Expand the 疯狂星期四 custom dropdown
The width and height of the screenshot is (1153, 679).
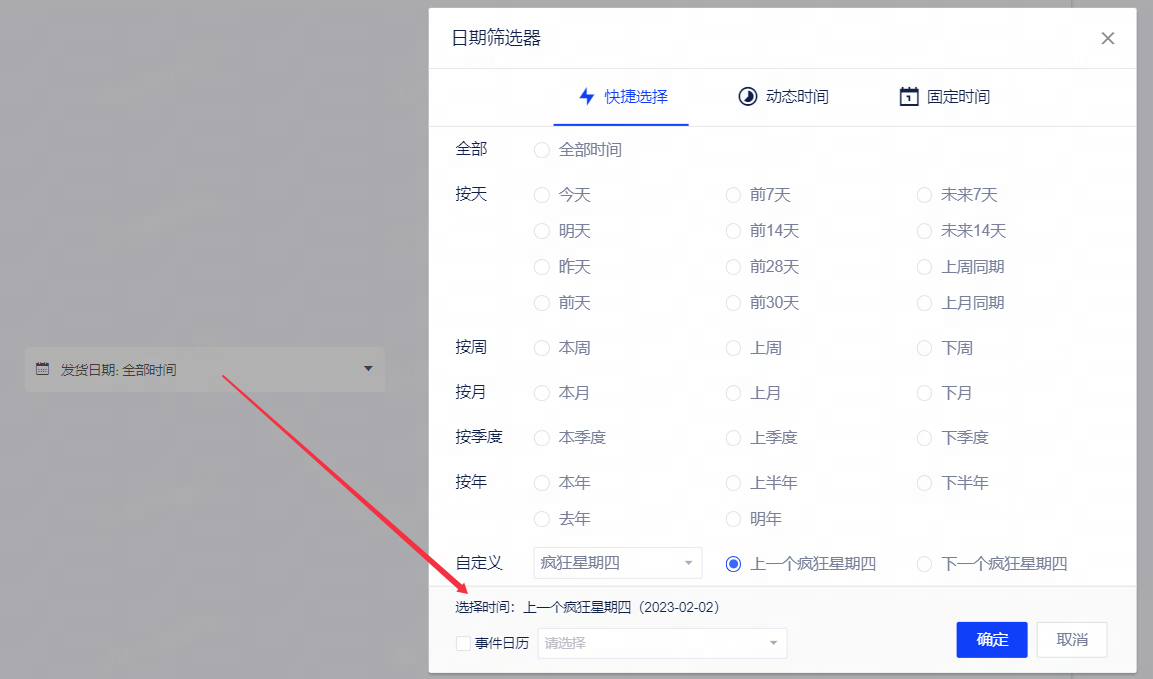pos(618,563)
